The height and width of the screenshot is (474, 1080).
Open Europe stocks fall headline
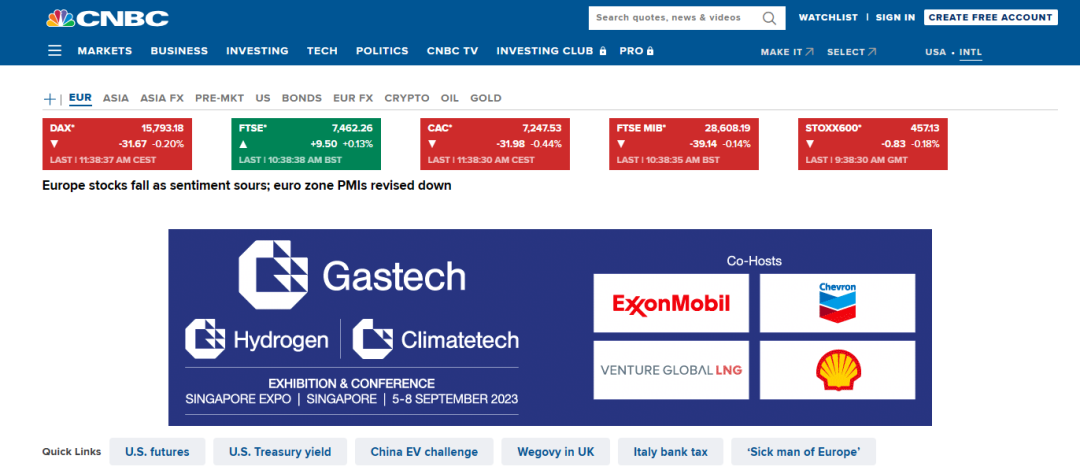[247, 185]
